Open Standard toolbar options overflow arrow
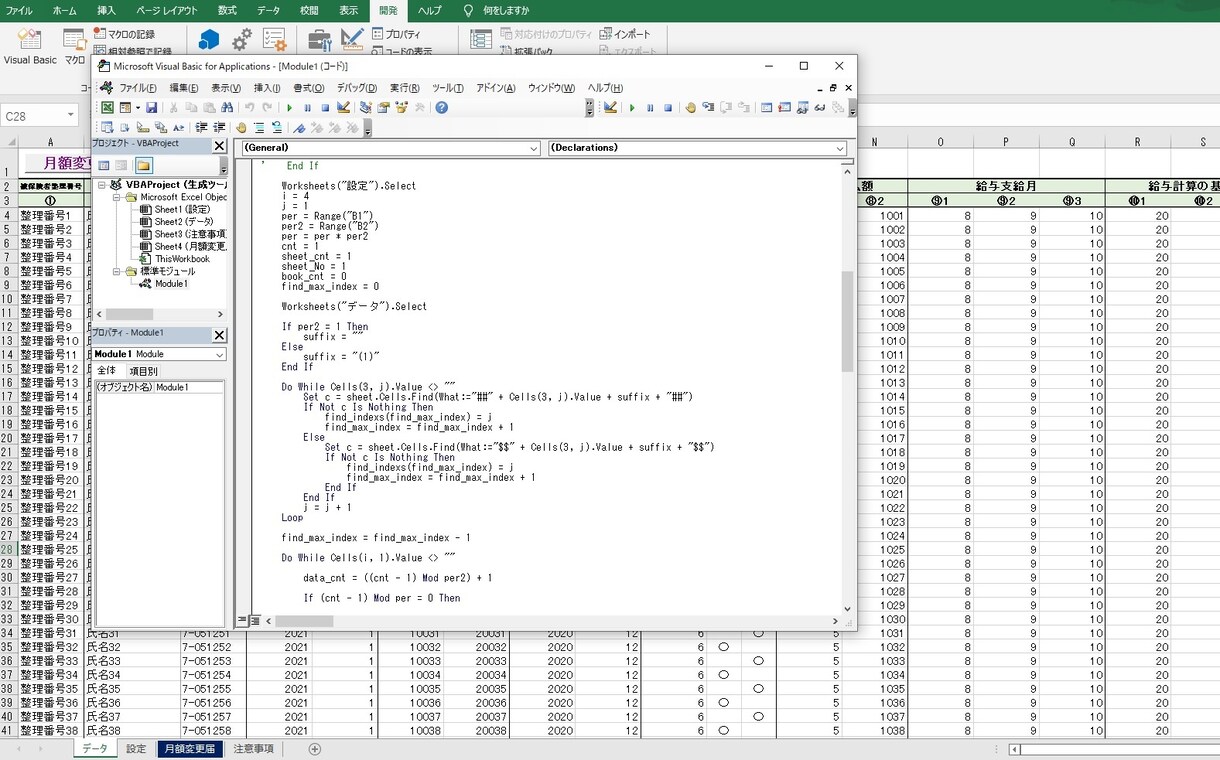This screenshot has width=1220, height=760. pyautogui.click(x=591, y=108)
